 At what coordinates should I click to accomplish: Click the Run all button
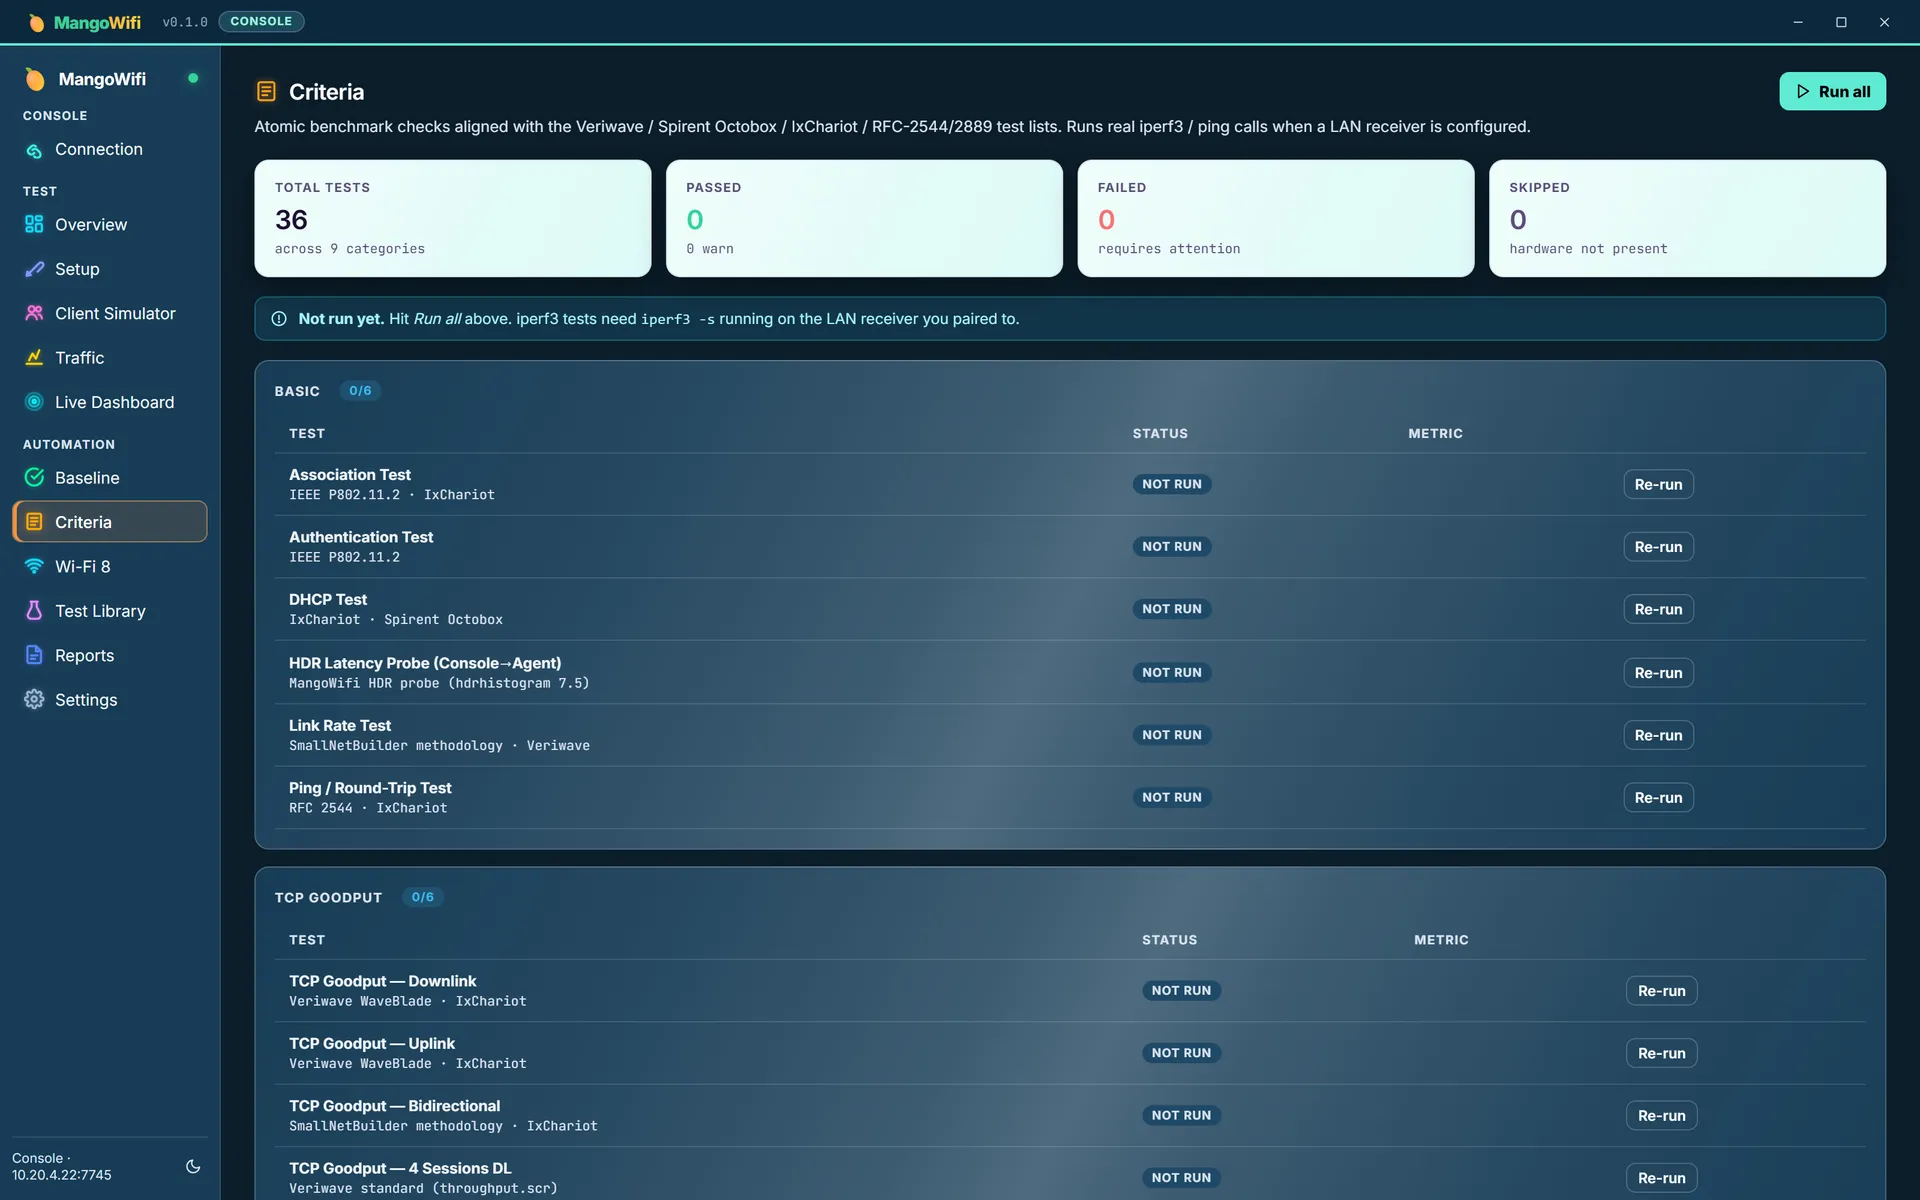pos(1832,91)
